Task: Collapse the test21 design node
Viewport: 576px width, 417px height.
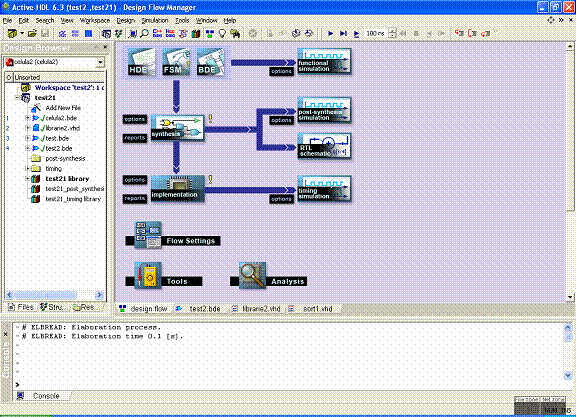Action: tap(17, 98)
